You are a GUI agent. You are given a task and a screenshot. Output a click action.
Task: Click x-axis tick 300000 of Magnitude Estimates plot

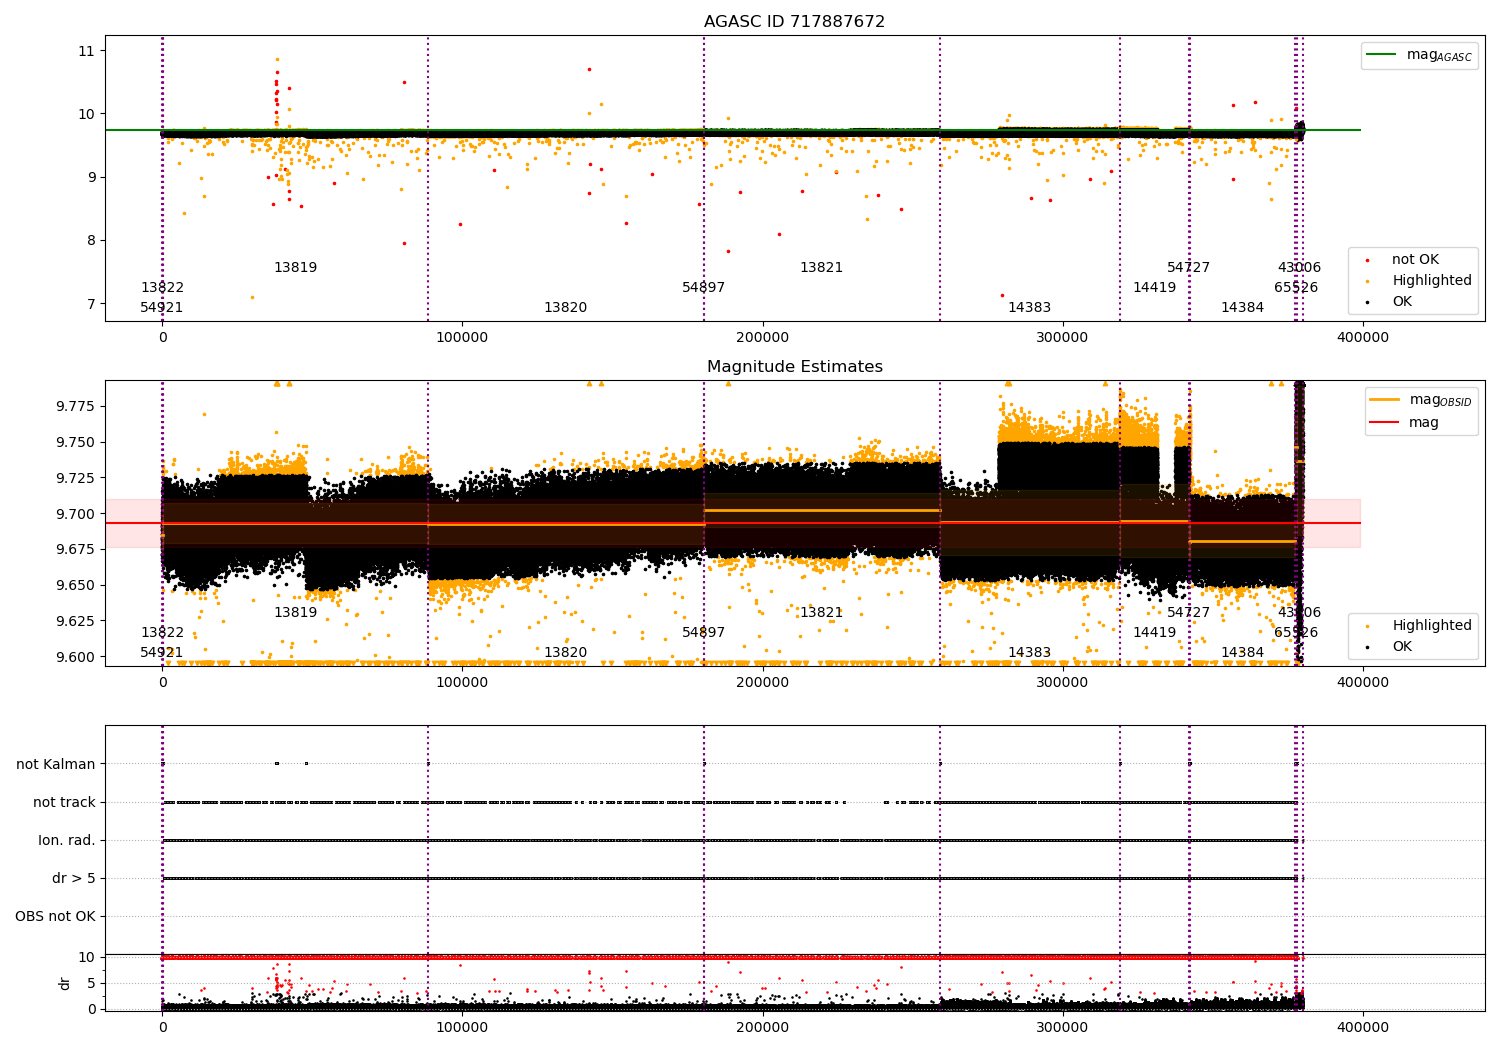[x=1062, y=683]
